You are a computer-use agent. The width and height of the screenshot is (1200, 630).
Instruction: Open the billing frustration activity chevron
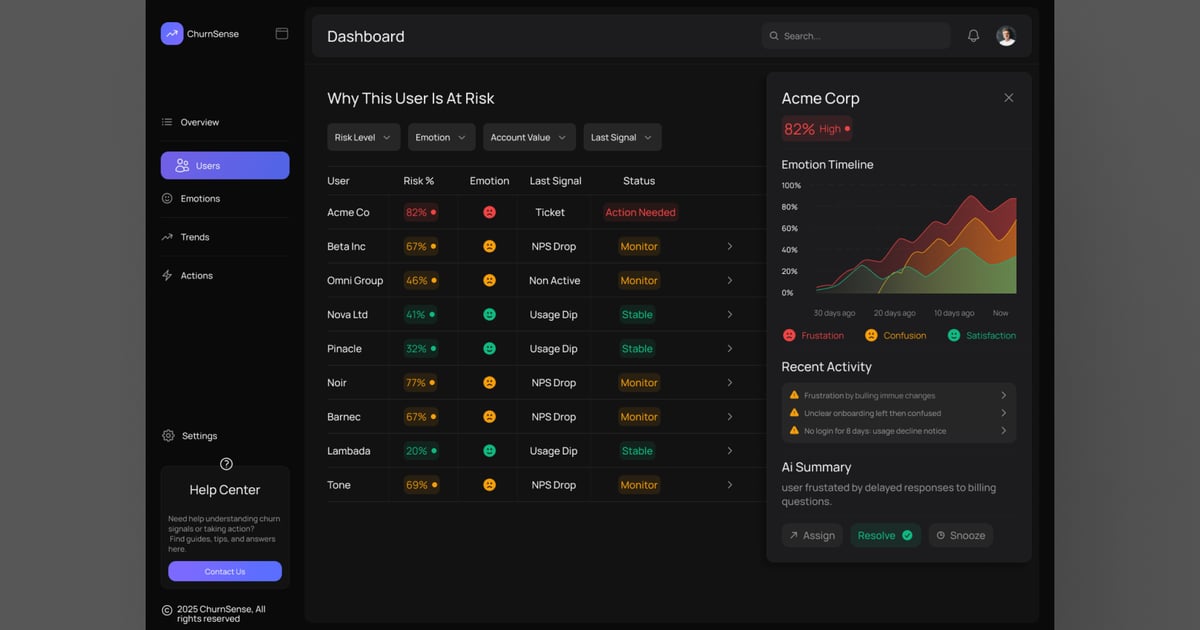[x=1004, y=395]
